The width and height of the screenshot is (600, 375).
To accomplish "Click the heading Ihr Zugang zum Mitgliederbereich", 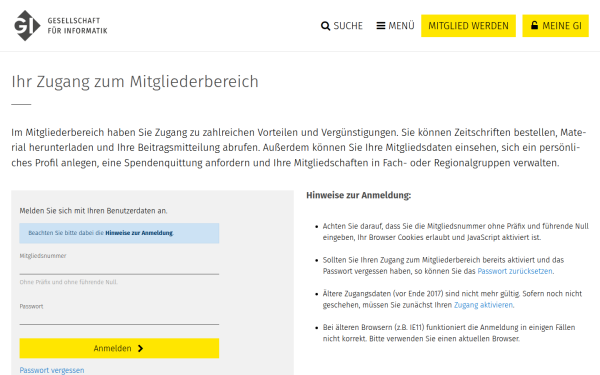I will point(135,82).
